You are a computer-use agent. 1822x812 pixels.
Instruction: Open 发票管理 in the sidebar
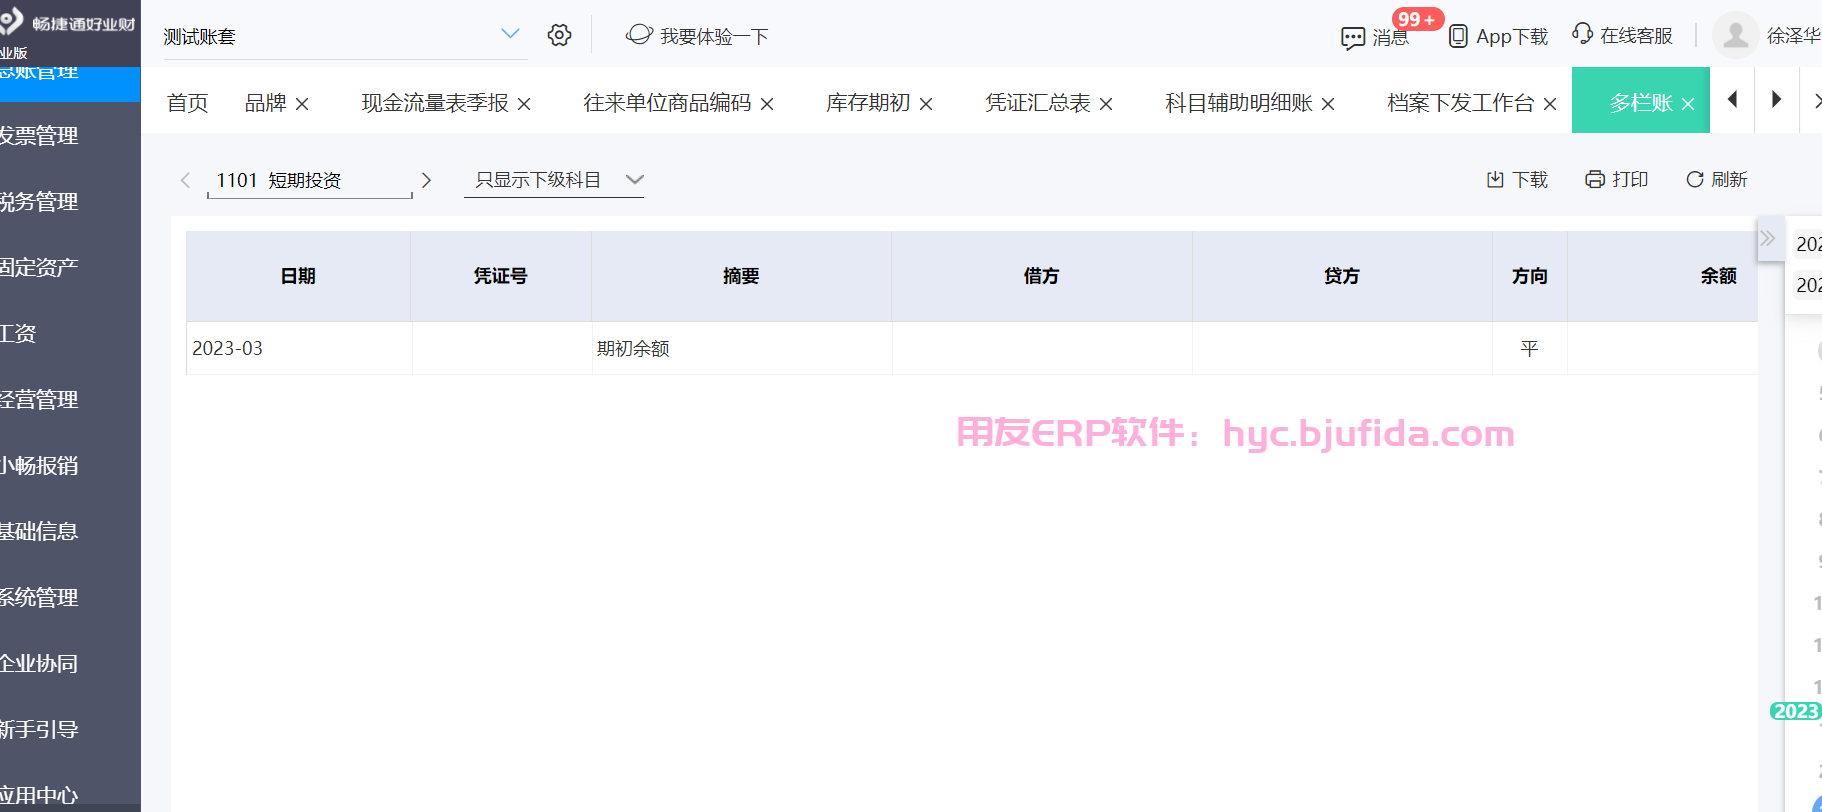40,135
